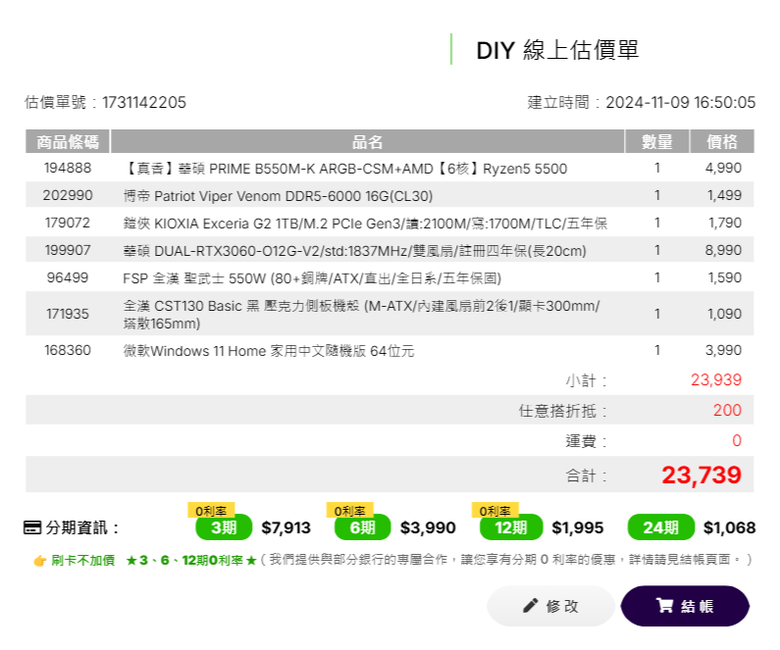Viewport: 780px width, 650px height.
Task: Click the 合計 label
Action: pyautogui.click(x=586, y=476)
